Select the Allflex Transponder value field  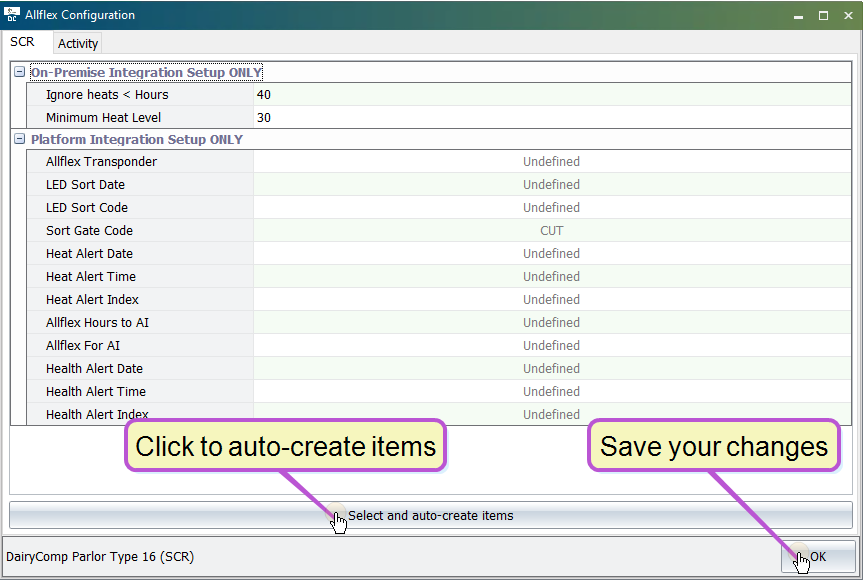click(x=552, y=162)
